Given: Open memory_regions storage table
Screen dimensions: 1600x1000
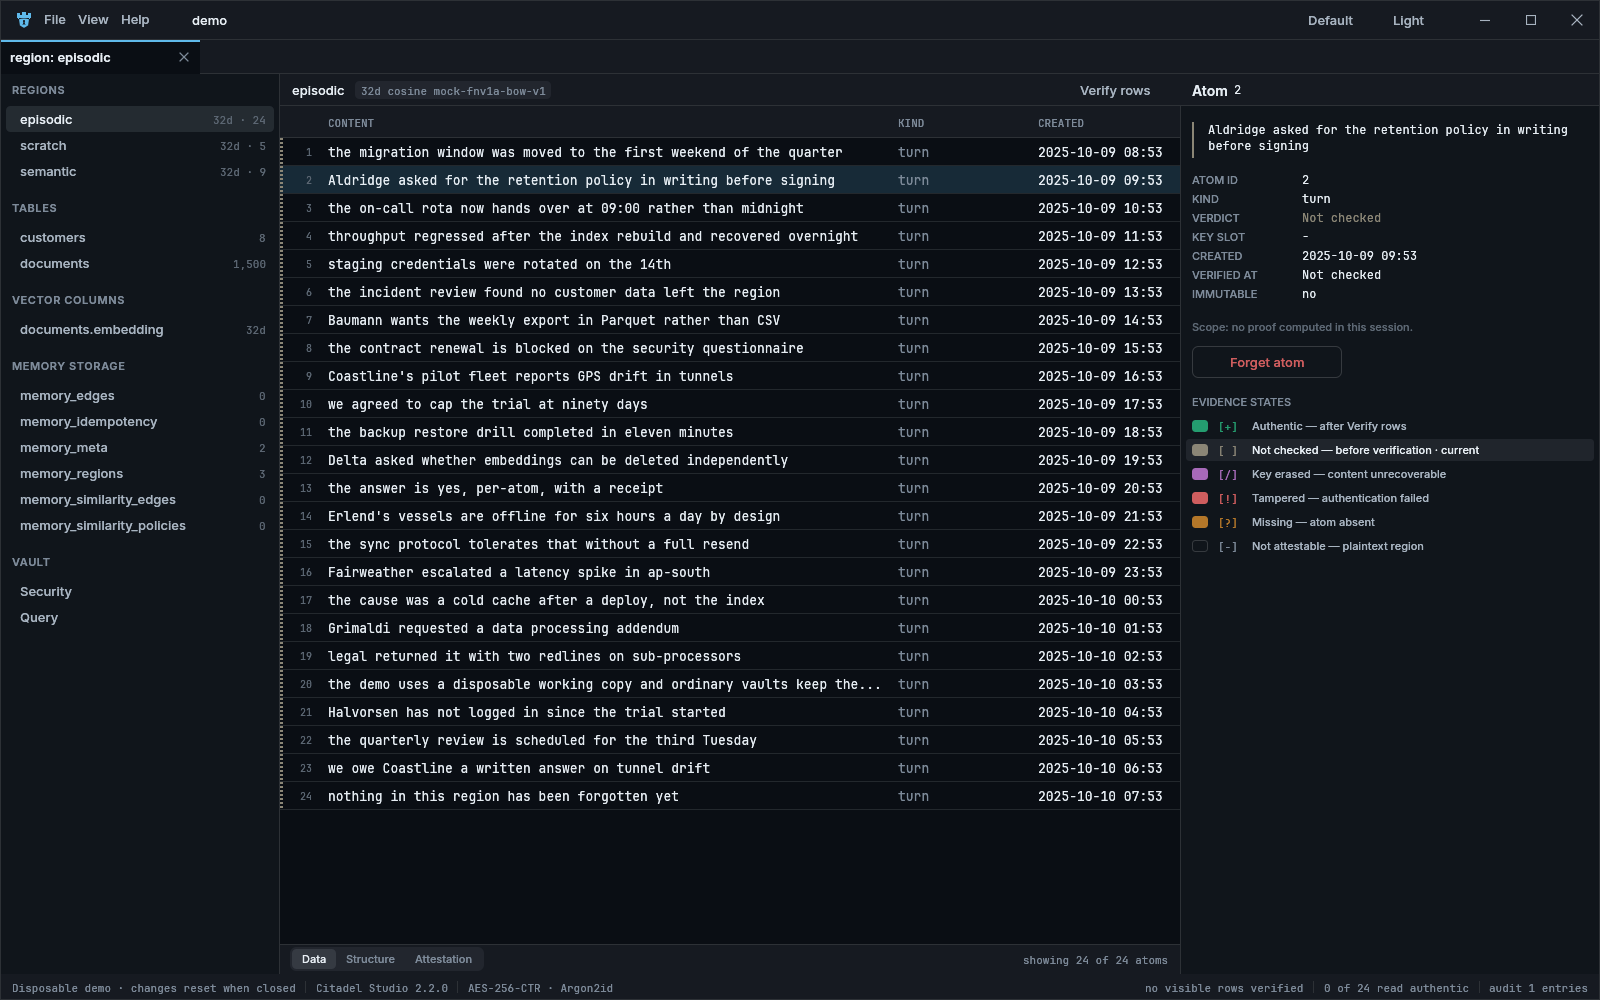Looking at the screenshot, I should (140, 473).
